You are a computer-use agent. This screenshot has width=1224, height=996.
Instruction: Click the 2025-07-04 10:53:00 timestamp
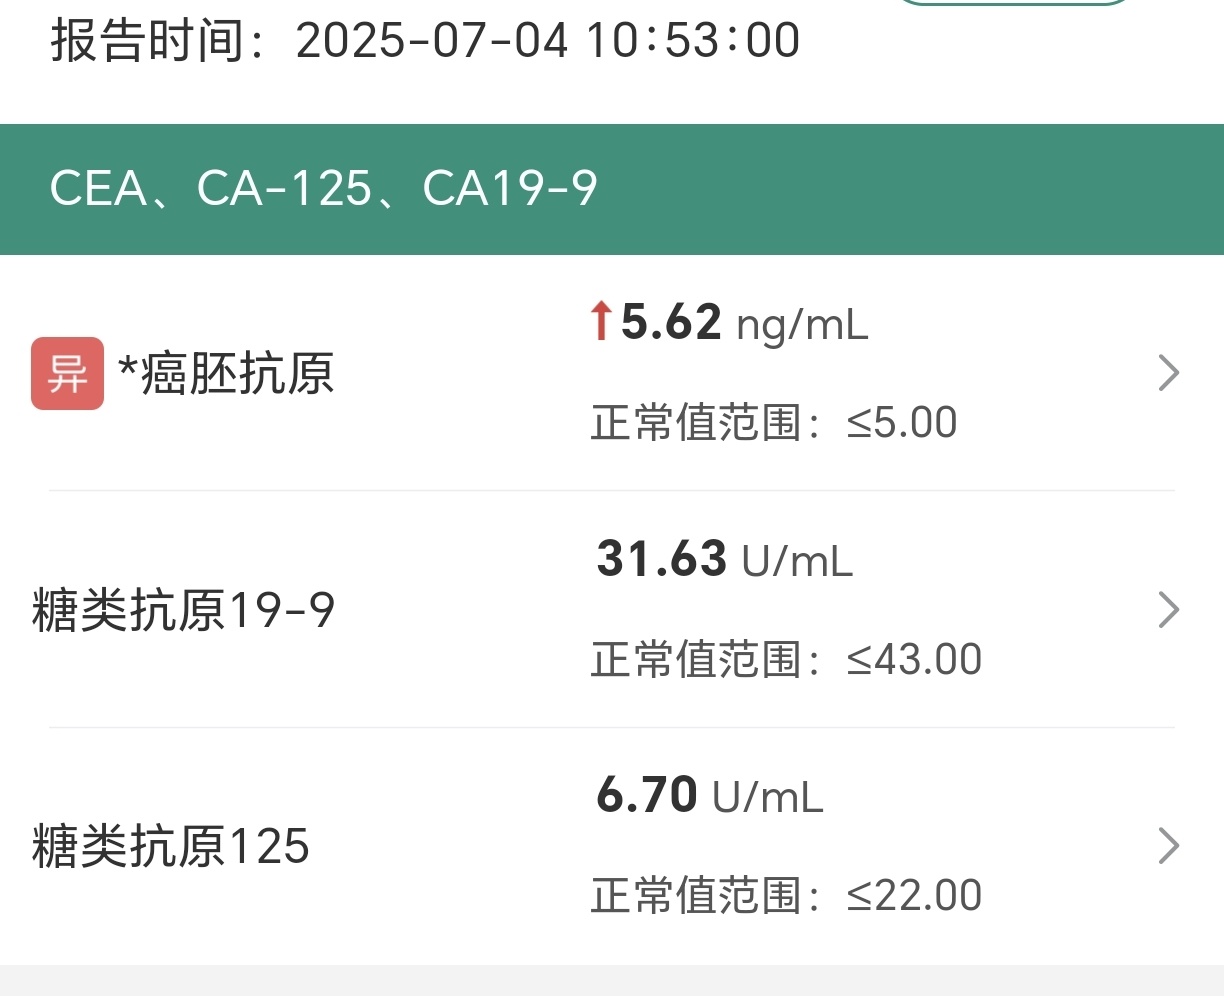548,41
